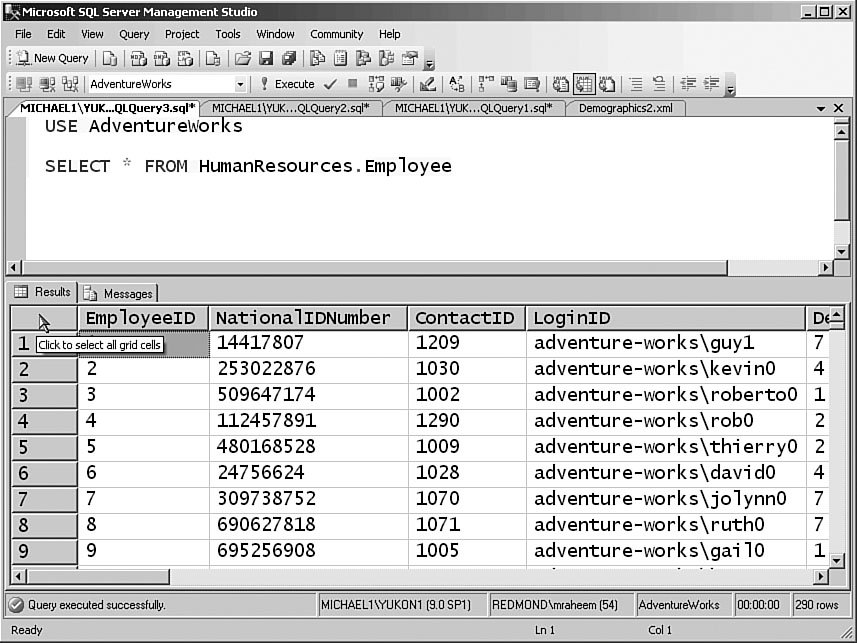The height and width of the screenshot is (643, 857).
Task: Click the Change Connection icon
Action: (70, 84)
